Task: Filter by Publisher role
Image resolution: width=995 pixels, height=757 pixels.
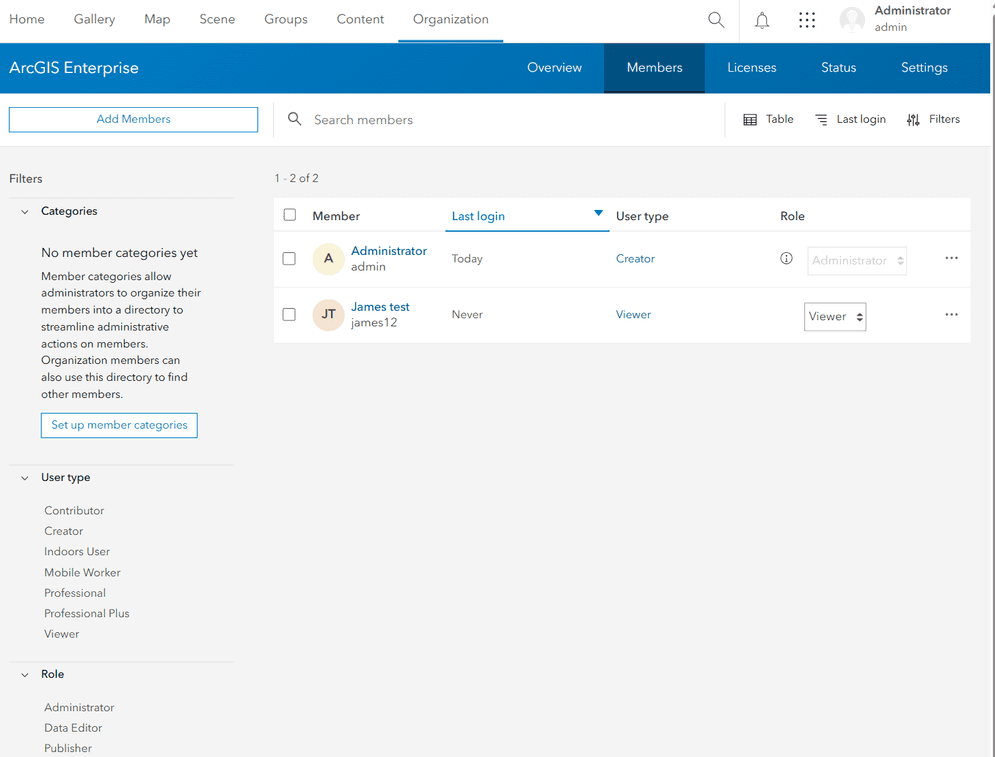Action: [x=68, y=748]
